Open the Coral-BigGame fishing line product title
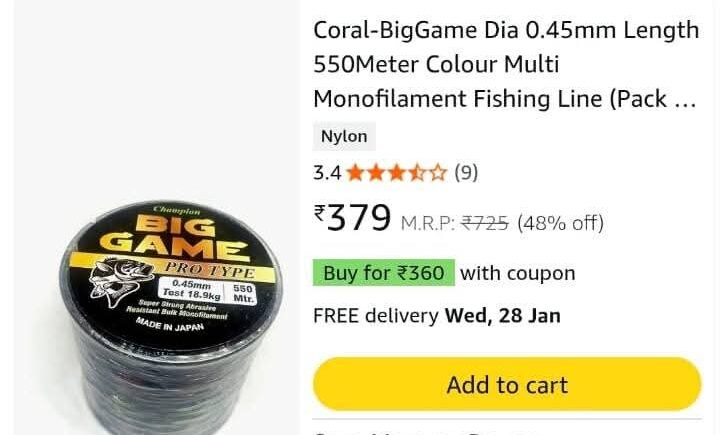This screenshot has height=435, width=728. pos(506,65)
